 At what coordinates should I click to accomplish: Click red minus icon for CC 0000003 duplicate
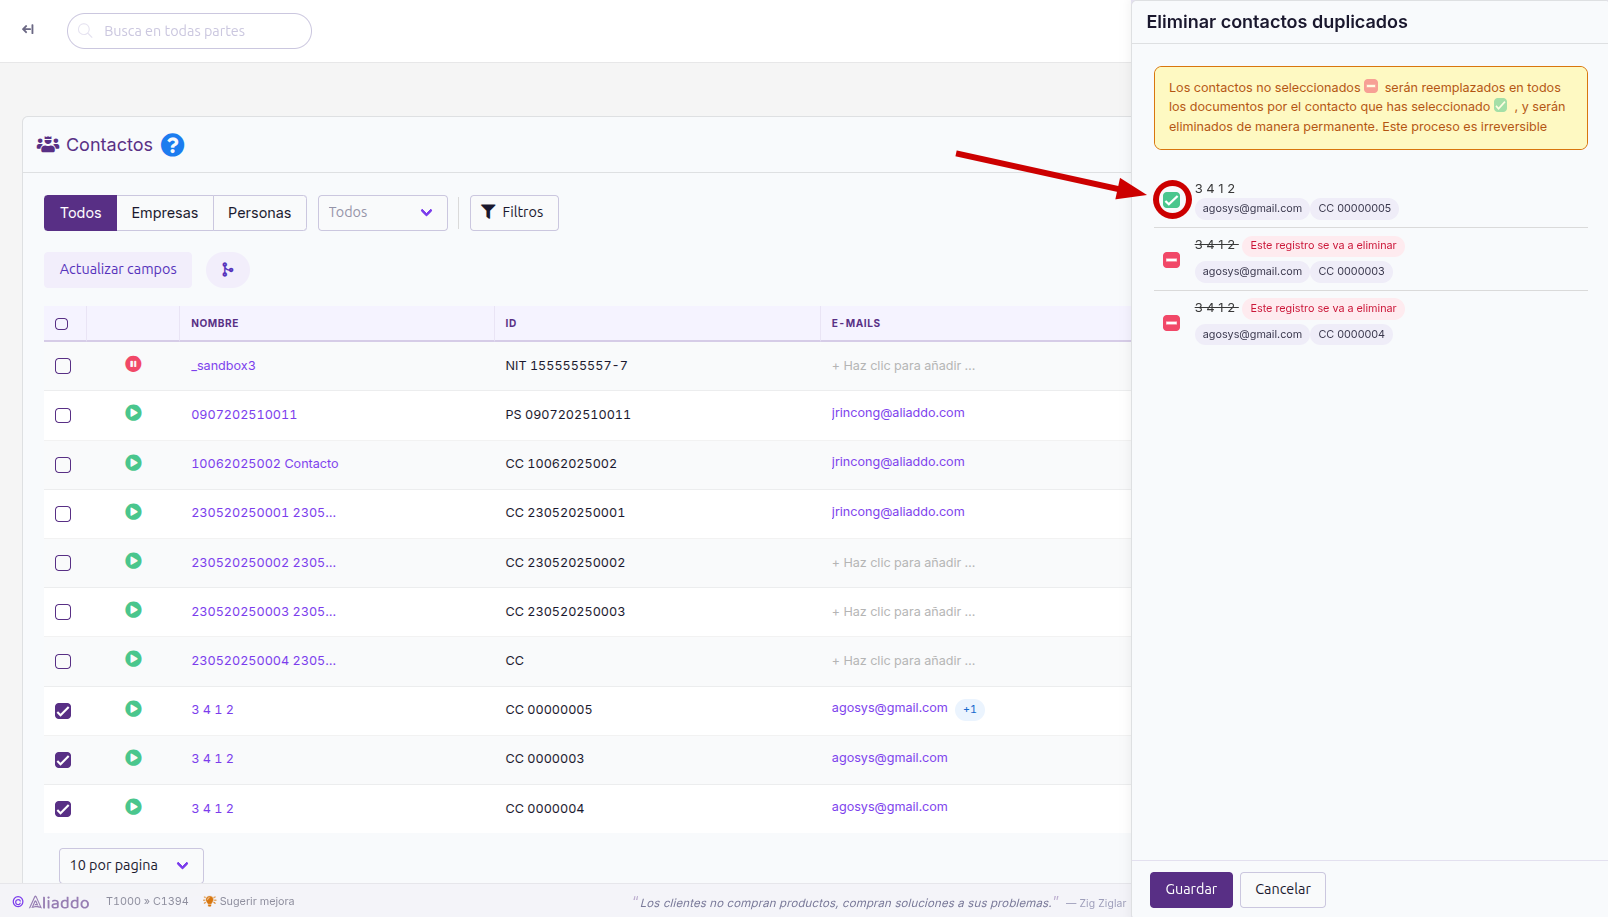1172,260
